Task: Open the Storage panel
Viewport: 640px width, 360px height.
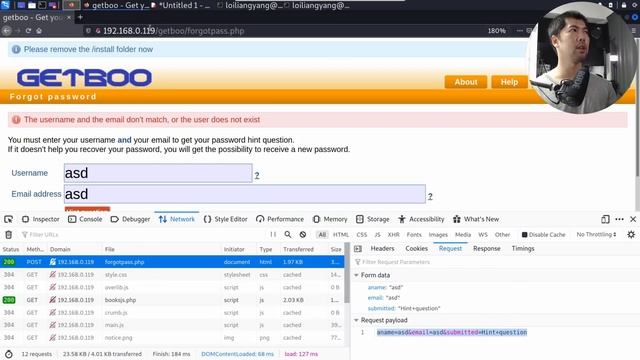Action: [x=373, y=219]
